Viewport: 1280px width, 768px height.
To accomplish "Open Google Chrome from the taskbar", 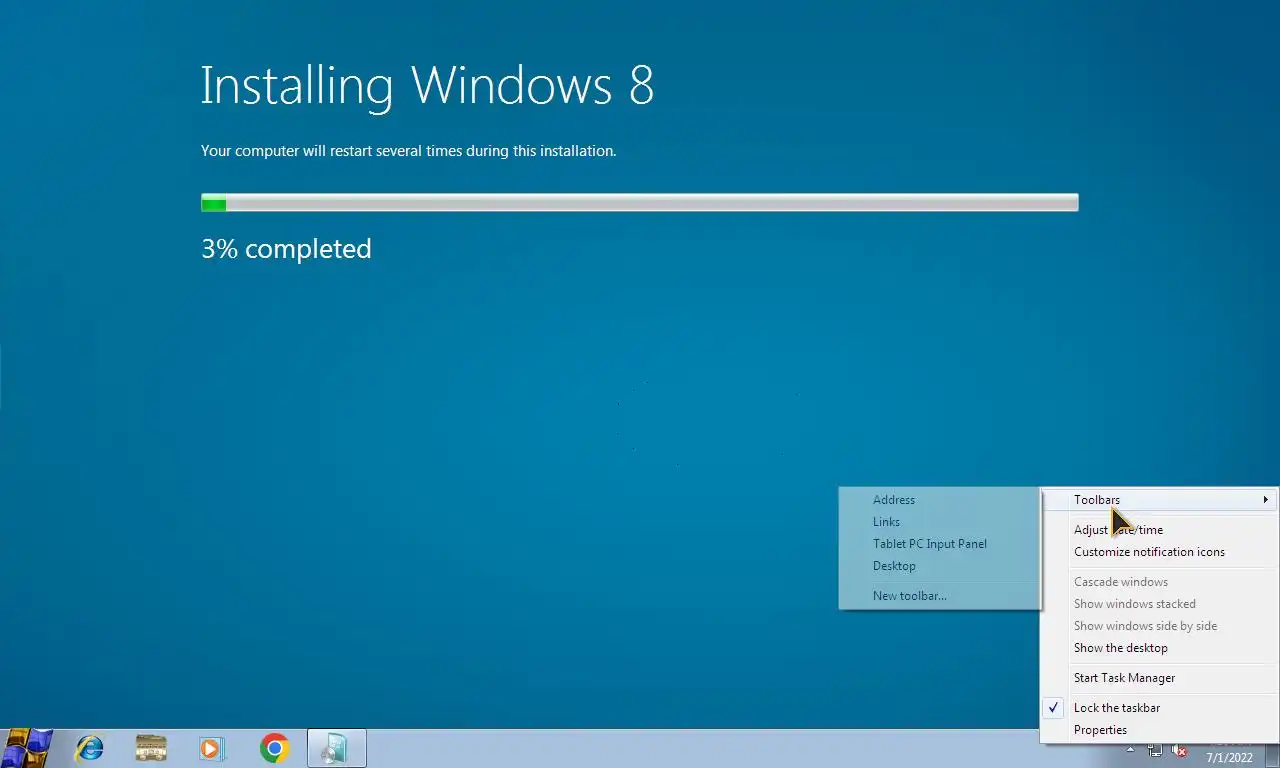I will coord(274,748).
